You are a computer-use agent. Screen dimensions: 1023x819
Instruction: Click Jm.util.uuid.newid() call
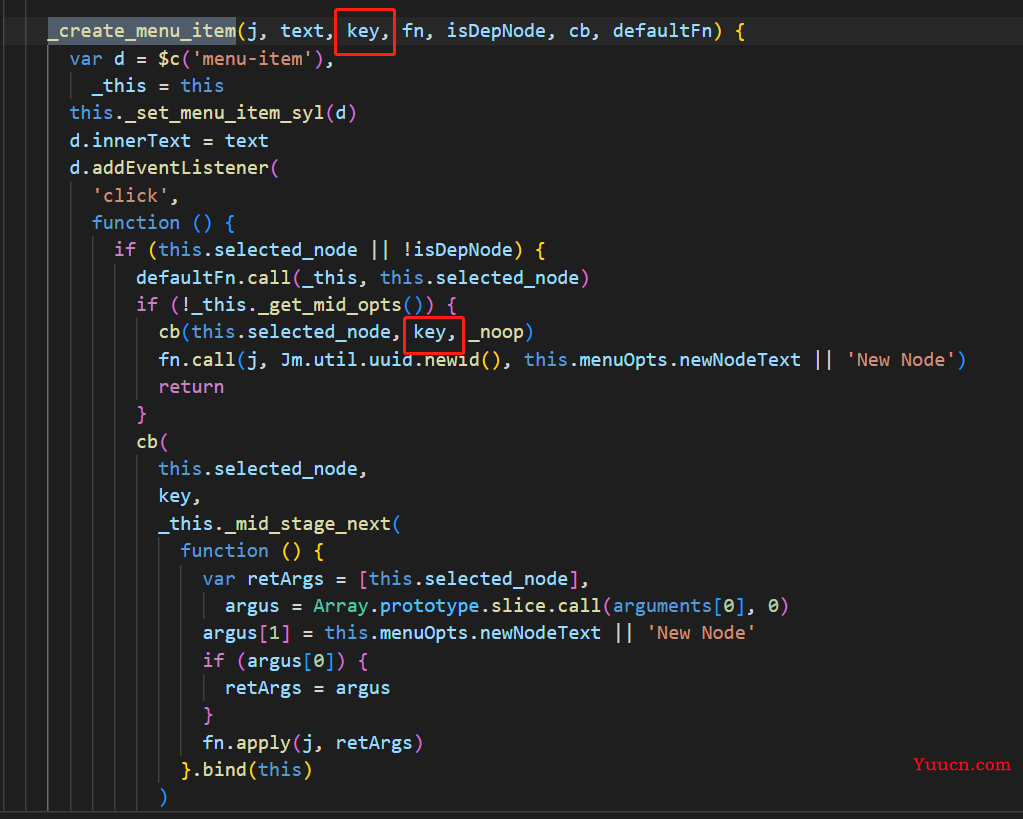[x=389, y=360]
